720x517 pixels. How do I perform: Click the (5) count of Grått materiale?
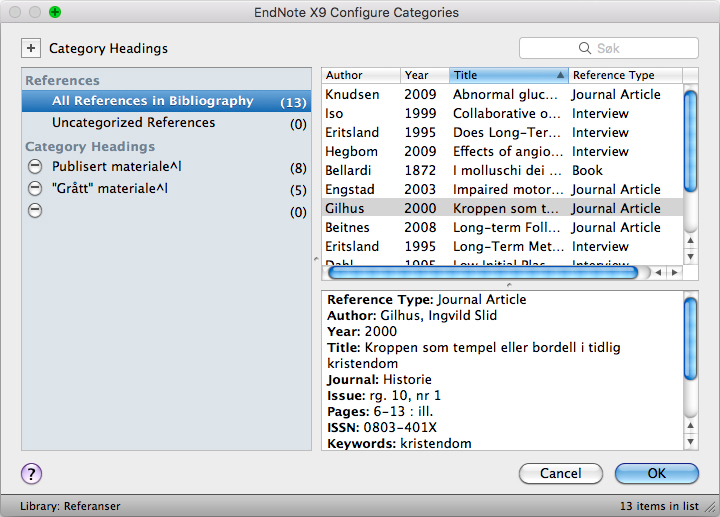[x=298, y=190]
